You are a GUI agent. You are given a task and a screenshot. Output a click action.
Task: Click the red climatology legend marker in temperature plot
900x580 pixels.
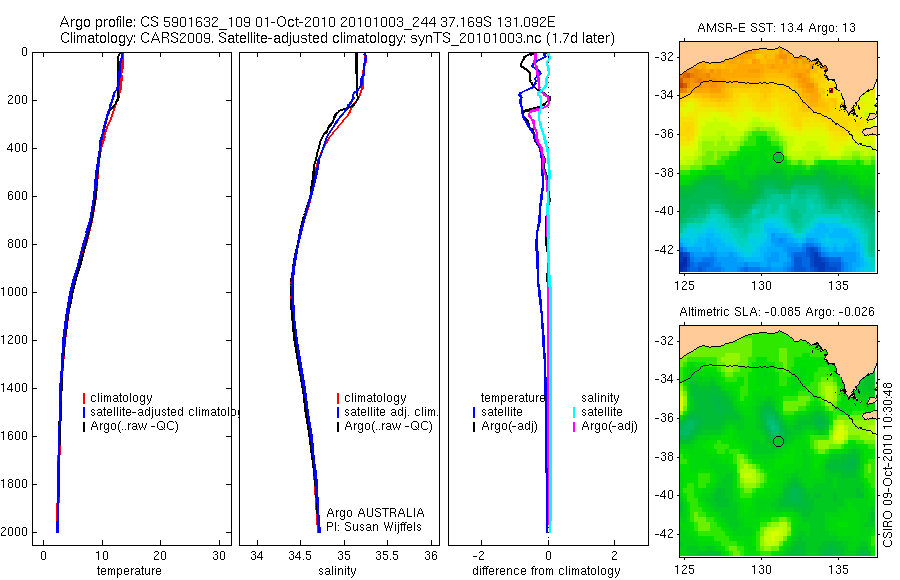click(x=84, y=398)
